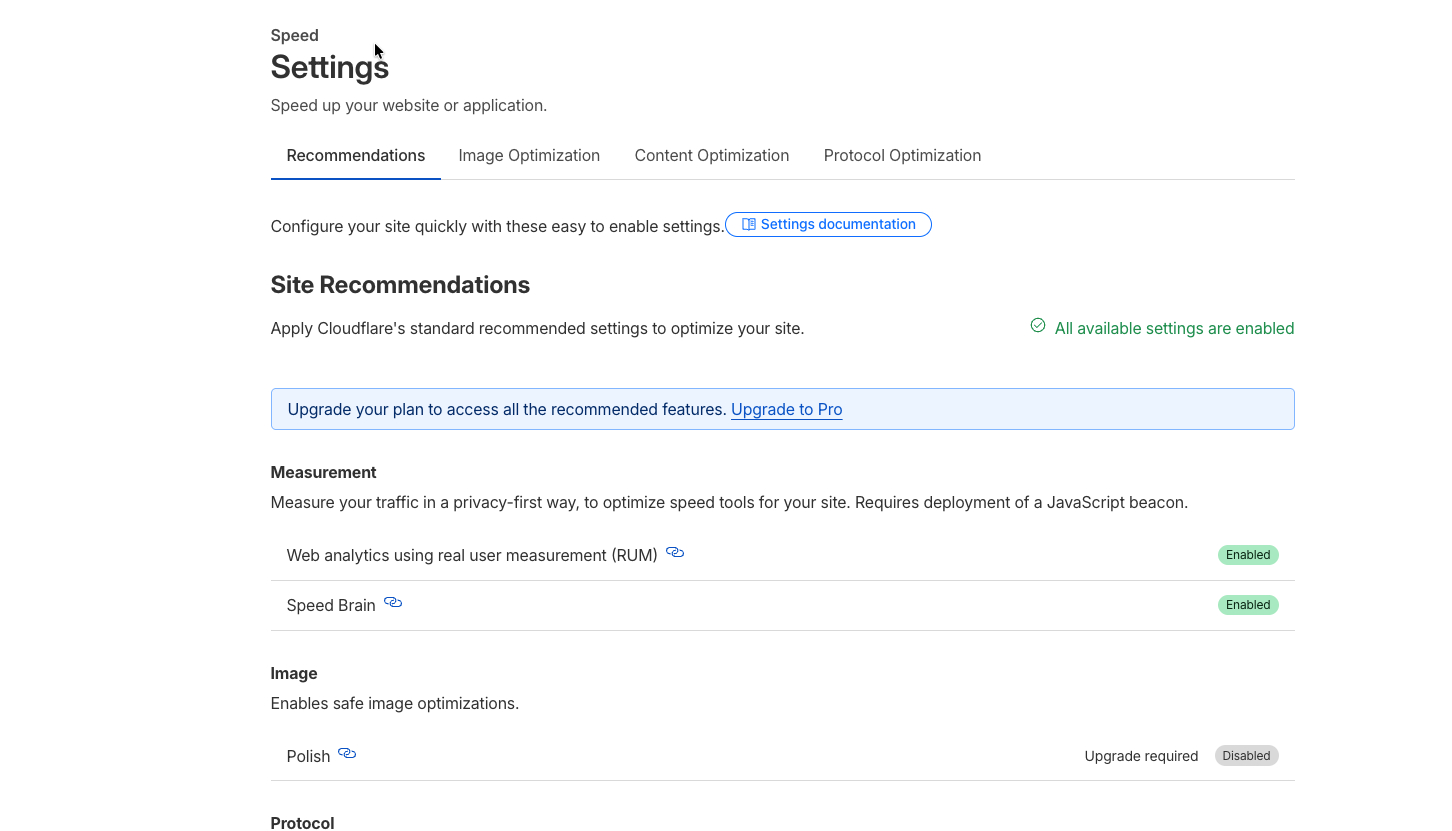Click the Web analytics using RUM text
1452x831 pixels.
[472, 556]
